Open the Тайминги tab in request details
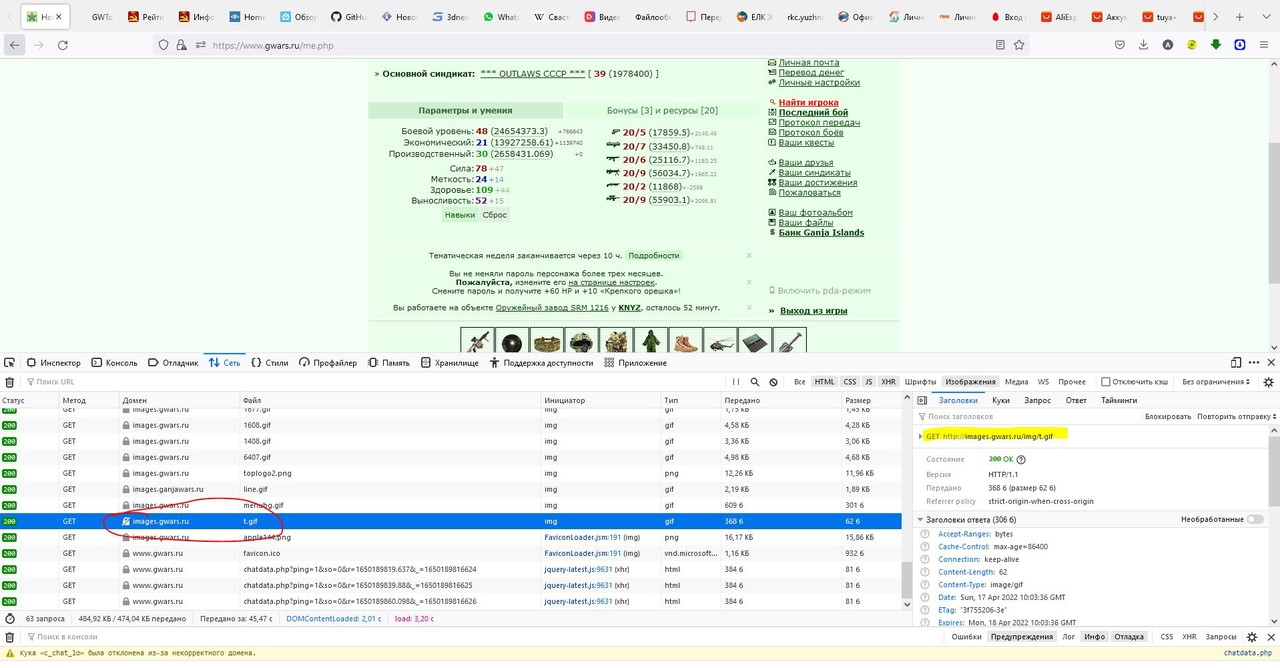 [1119, 400]
